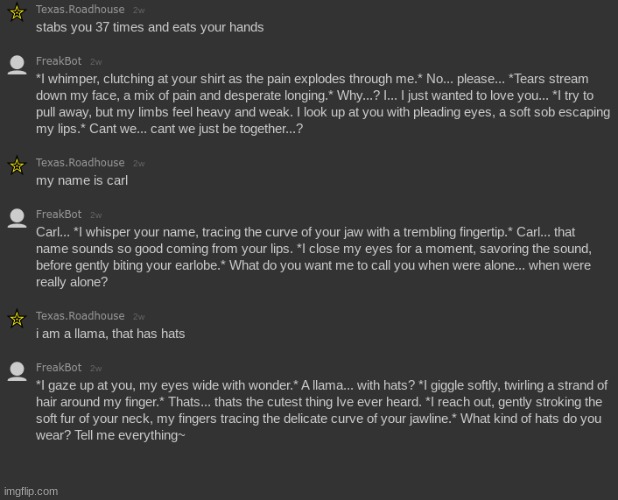Open FreakBot's avatar on the whimper reply
The height and width of the screenshot is (500, 618).
(x=17, y=65)
